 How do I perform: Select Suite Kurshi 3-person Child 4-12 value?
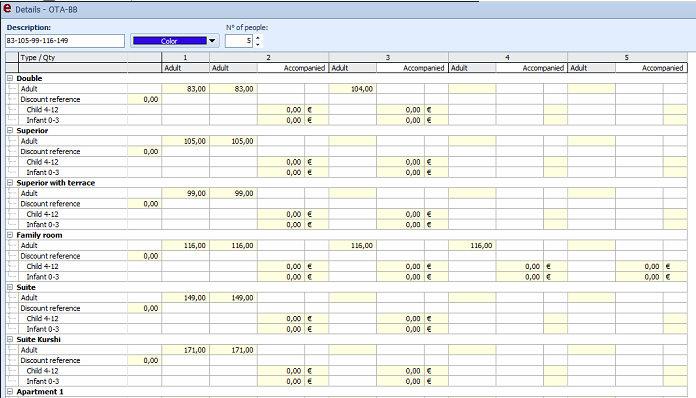[x=400, y=371]
